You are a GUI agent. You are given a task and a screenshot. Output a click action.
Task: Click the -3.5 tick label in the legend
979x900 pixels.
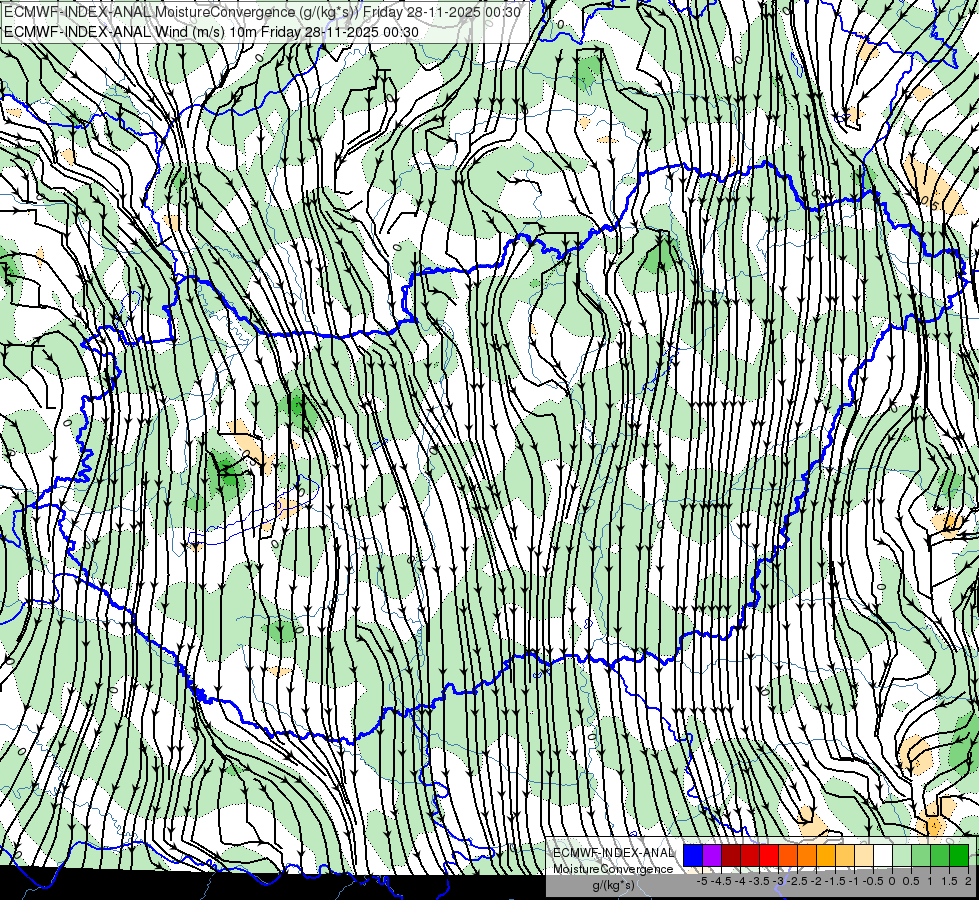point(759,881)
